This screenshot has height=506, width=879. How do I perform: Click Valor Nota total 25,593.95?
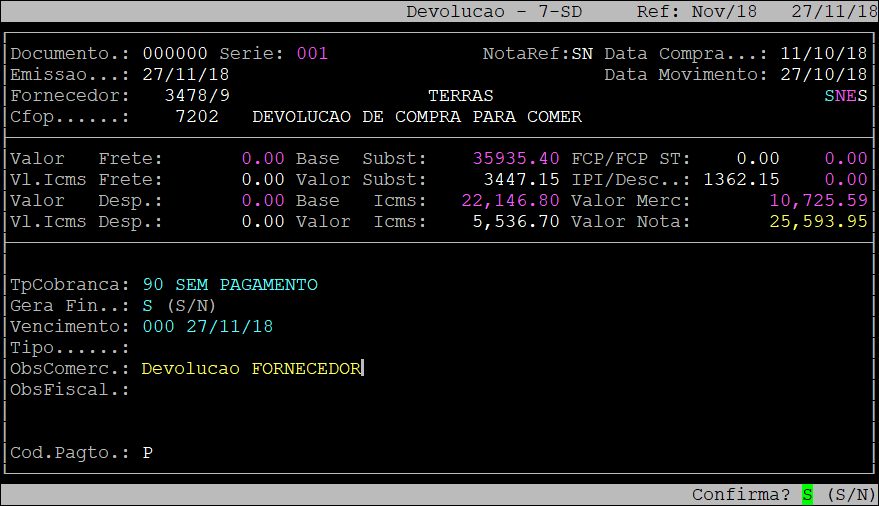[x=818, y=222]
